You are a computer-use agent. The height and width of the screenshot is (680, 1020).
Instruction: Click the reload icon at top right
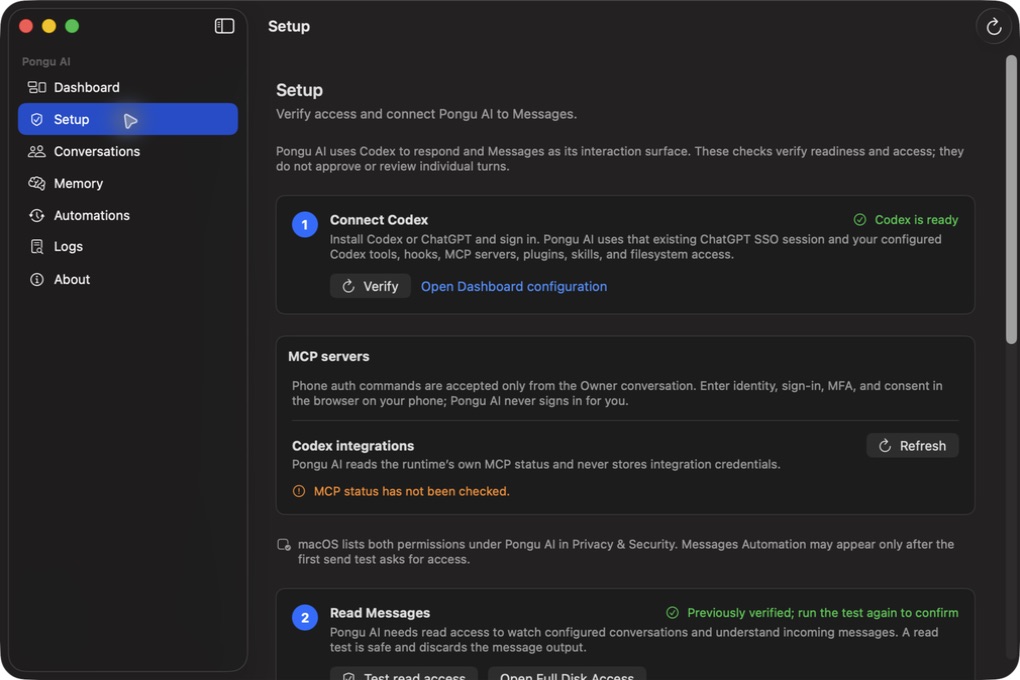click(993, 27)
